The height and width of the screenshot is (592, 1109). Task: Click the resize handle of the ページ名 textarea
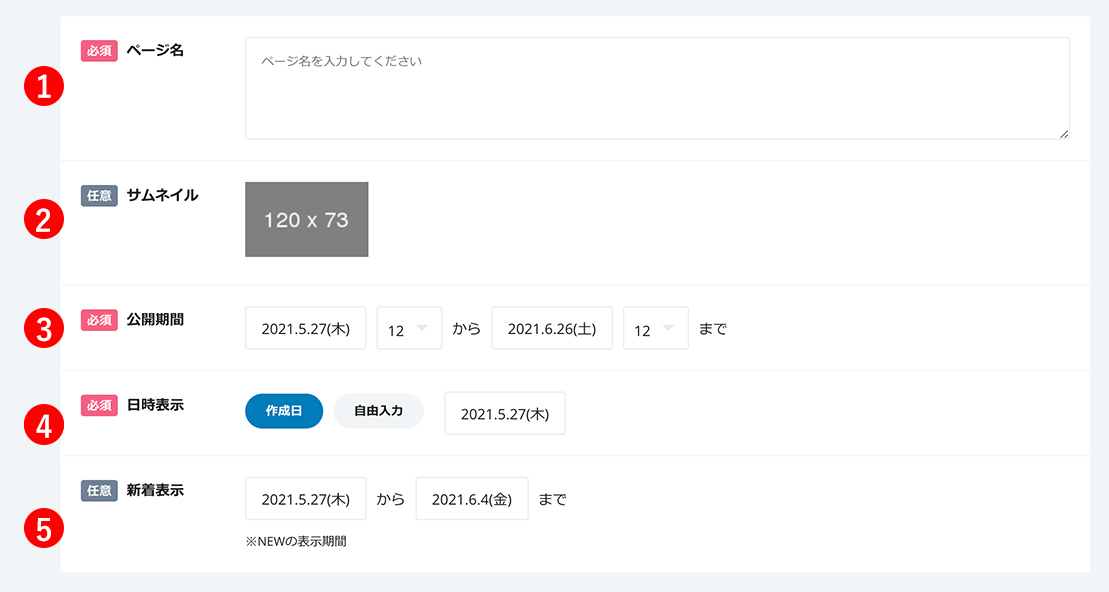pyautogui.click(x=1064, y=134)
